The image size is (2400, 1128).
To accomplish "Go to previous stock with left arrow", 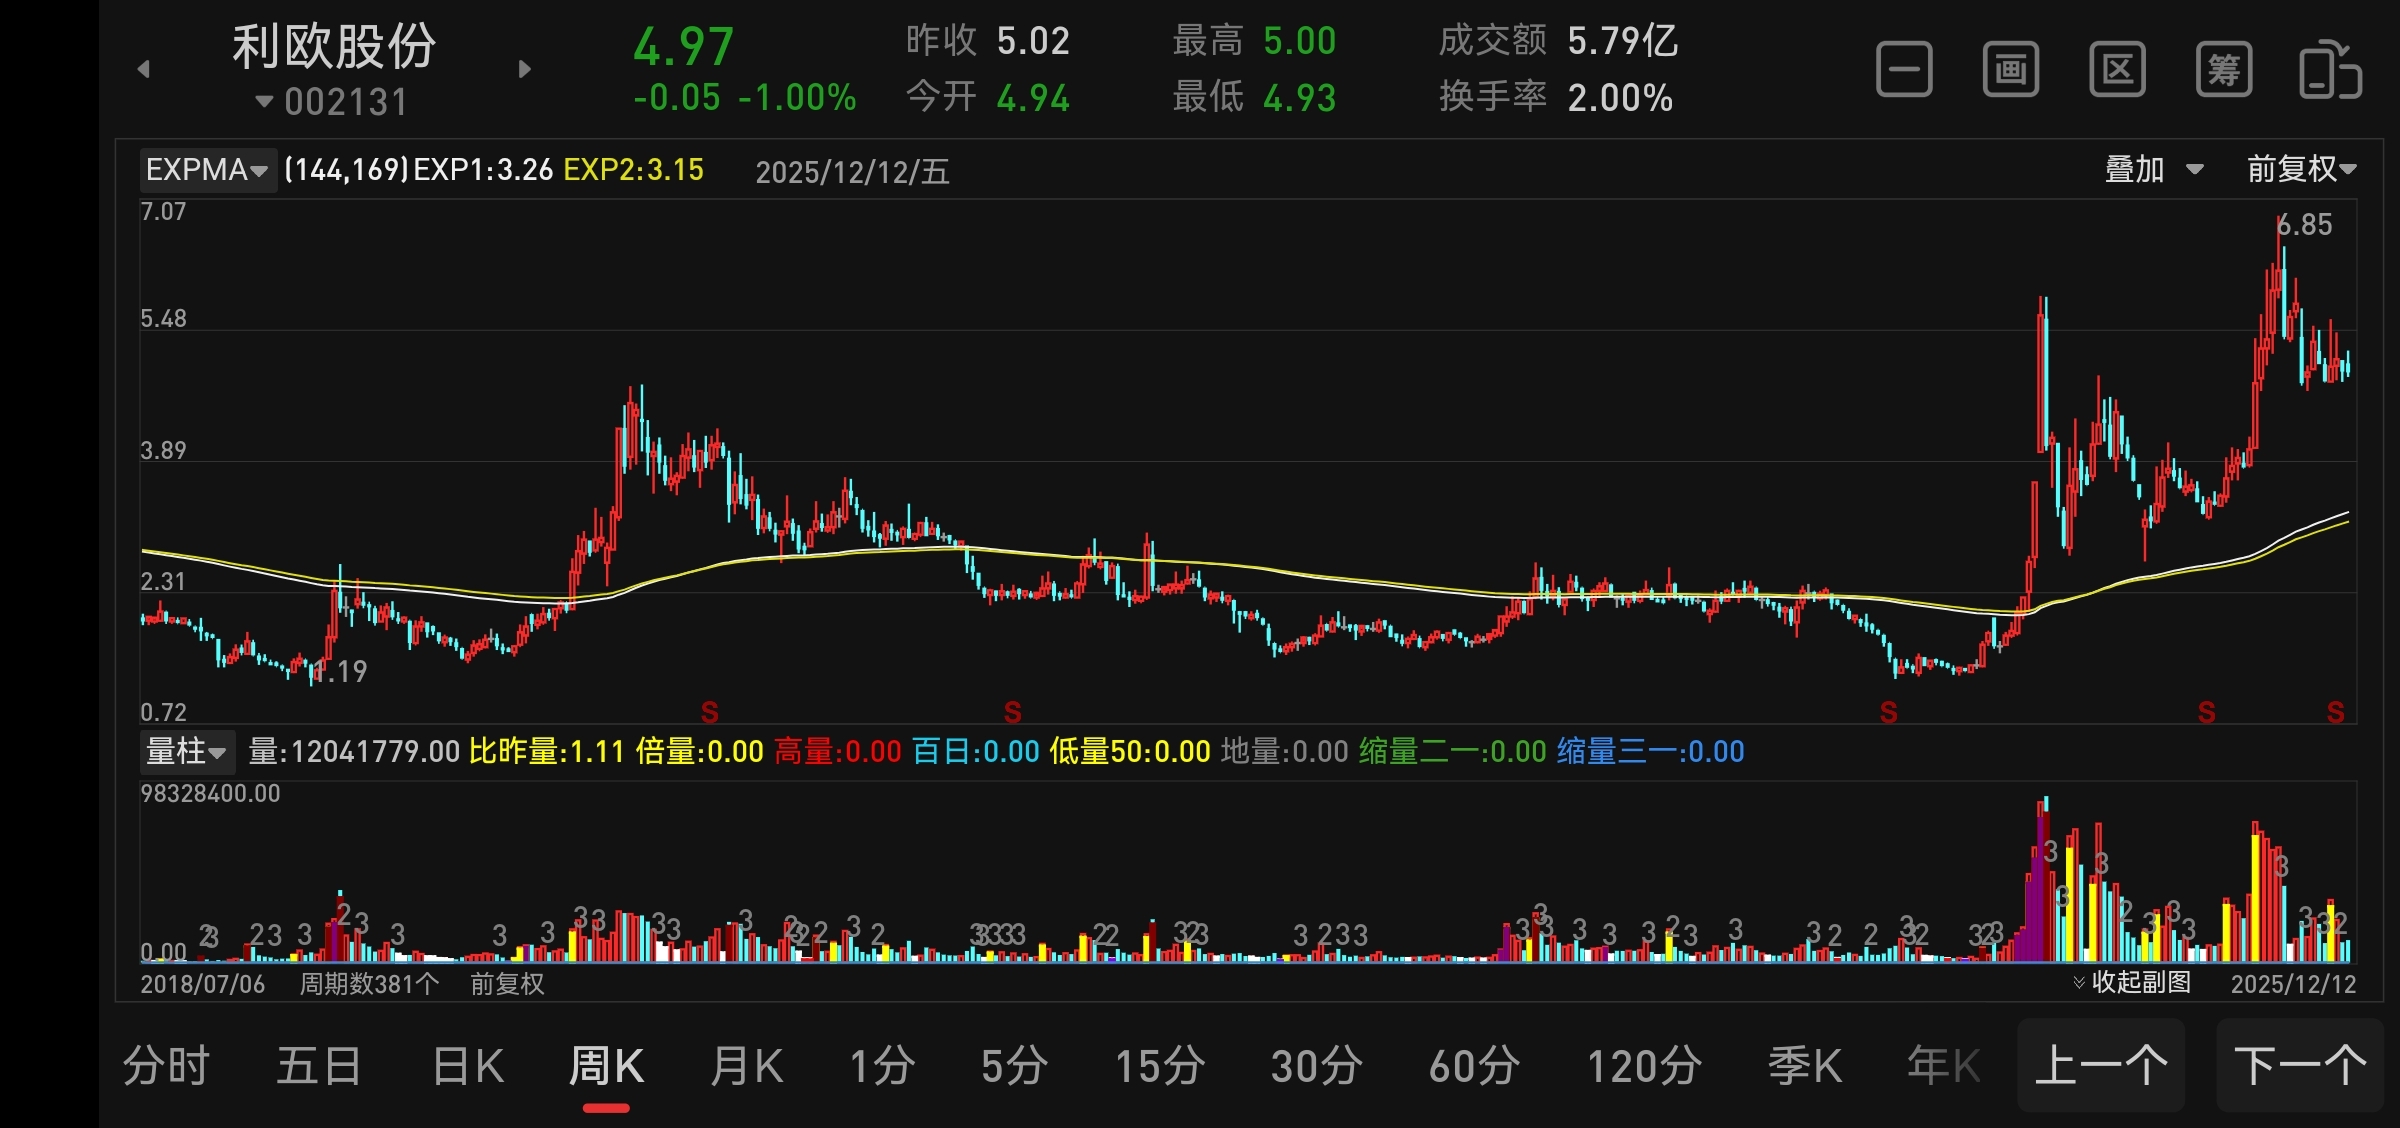I will tap(144, 69).
